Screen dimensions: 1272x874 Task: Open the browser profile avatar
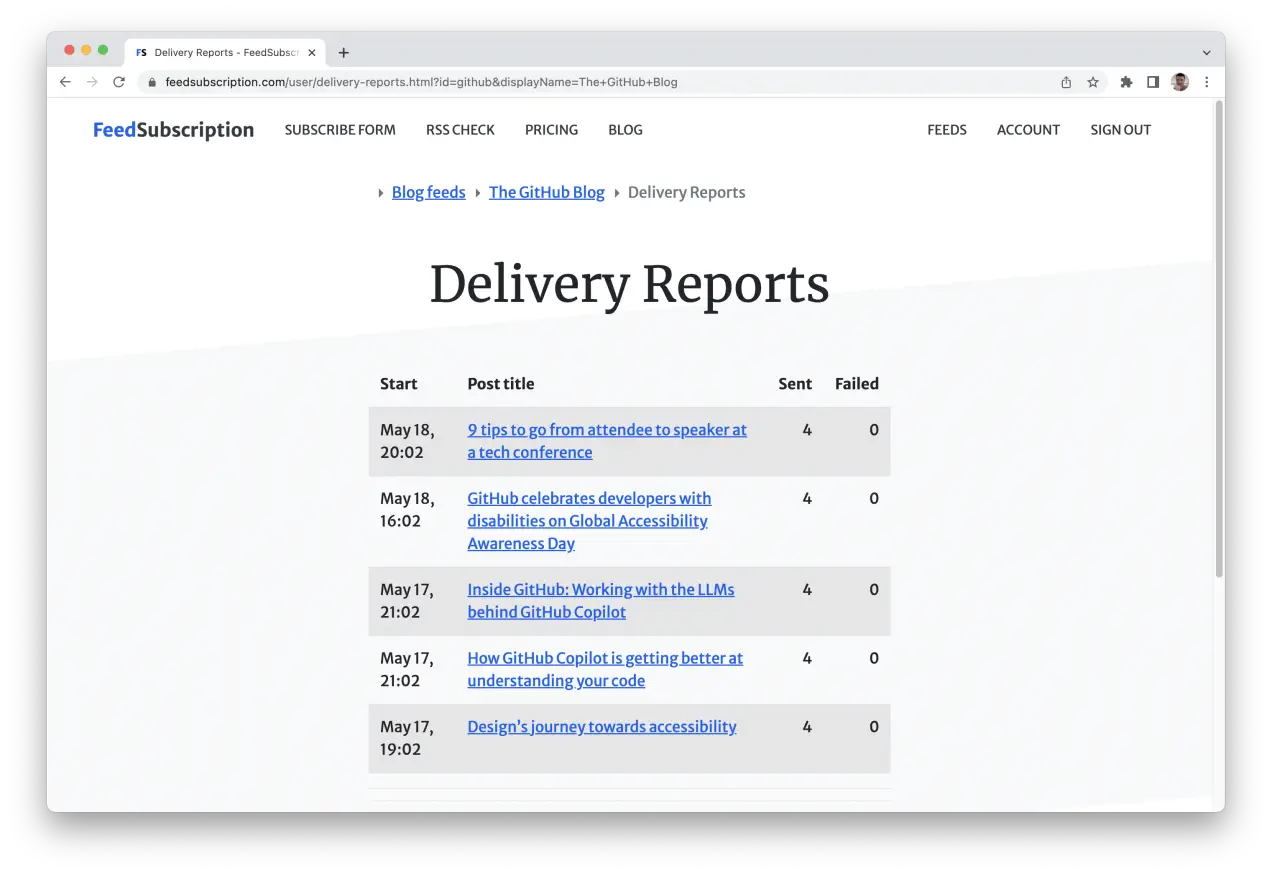(x=1179, y=82)
